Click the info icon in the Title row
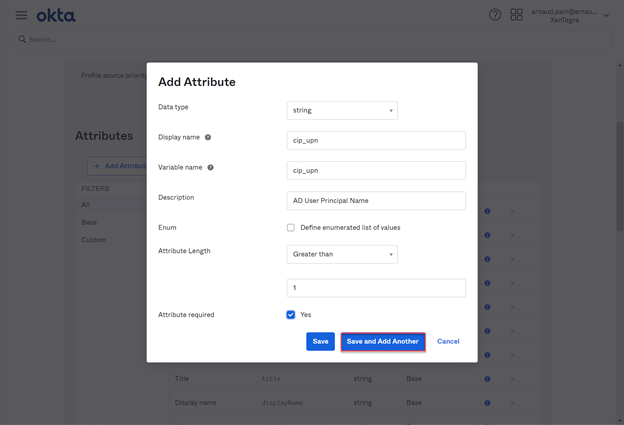Viewport: 624px width, 425px height. [x=487, y=379]
